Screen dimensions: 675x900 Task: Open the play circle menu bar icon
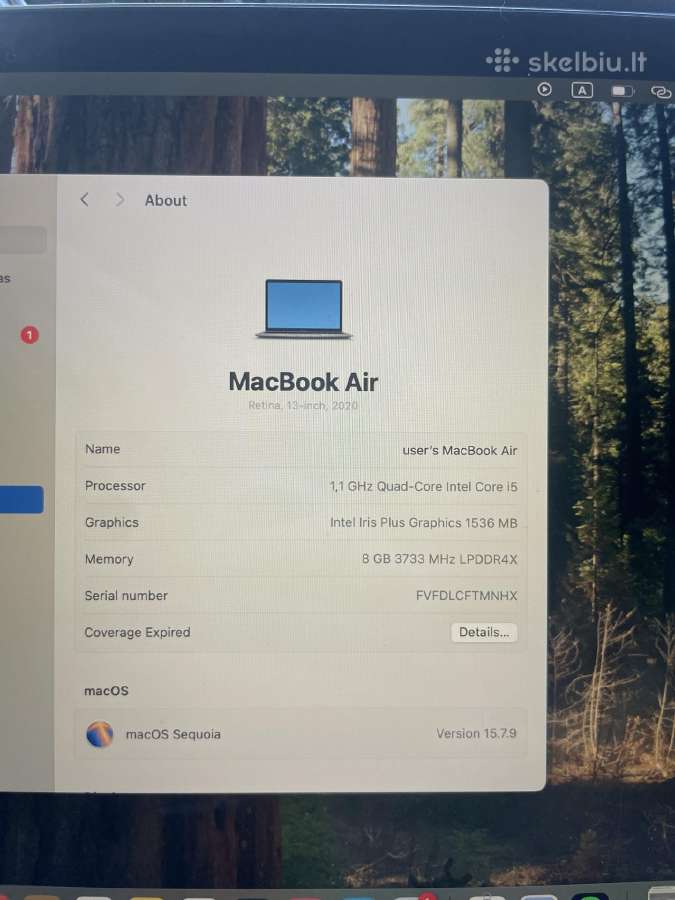(x=544, y=90)
